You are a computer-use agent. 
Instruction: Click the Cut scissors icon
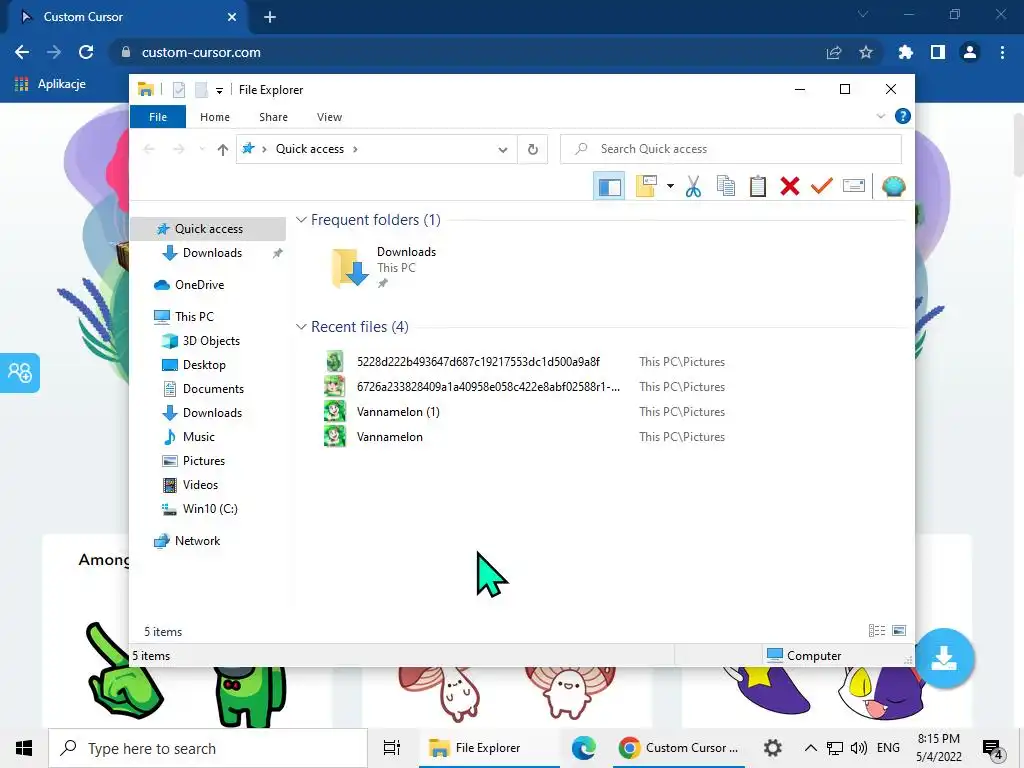[x=693, y=187]
